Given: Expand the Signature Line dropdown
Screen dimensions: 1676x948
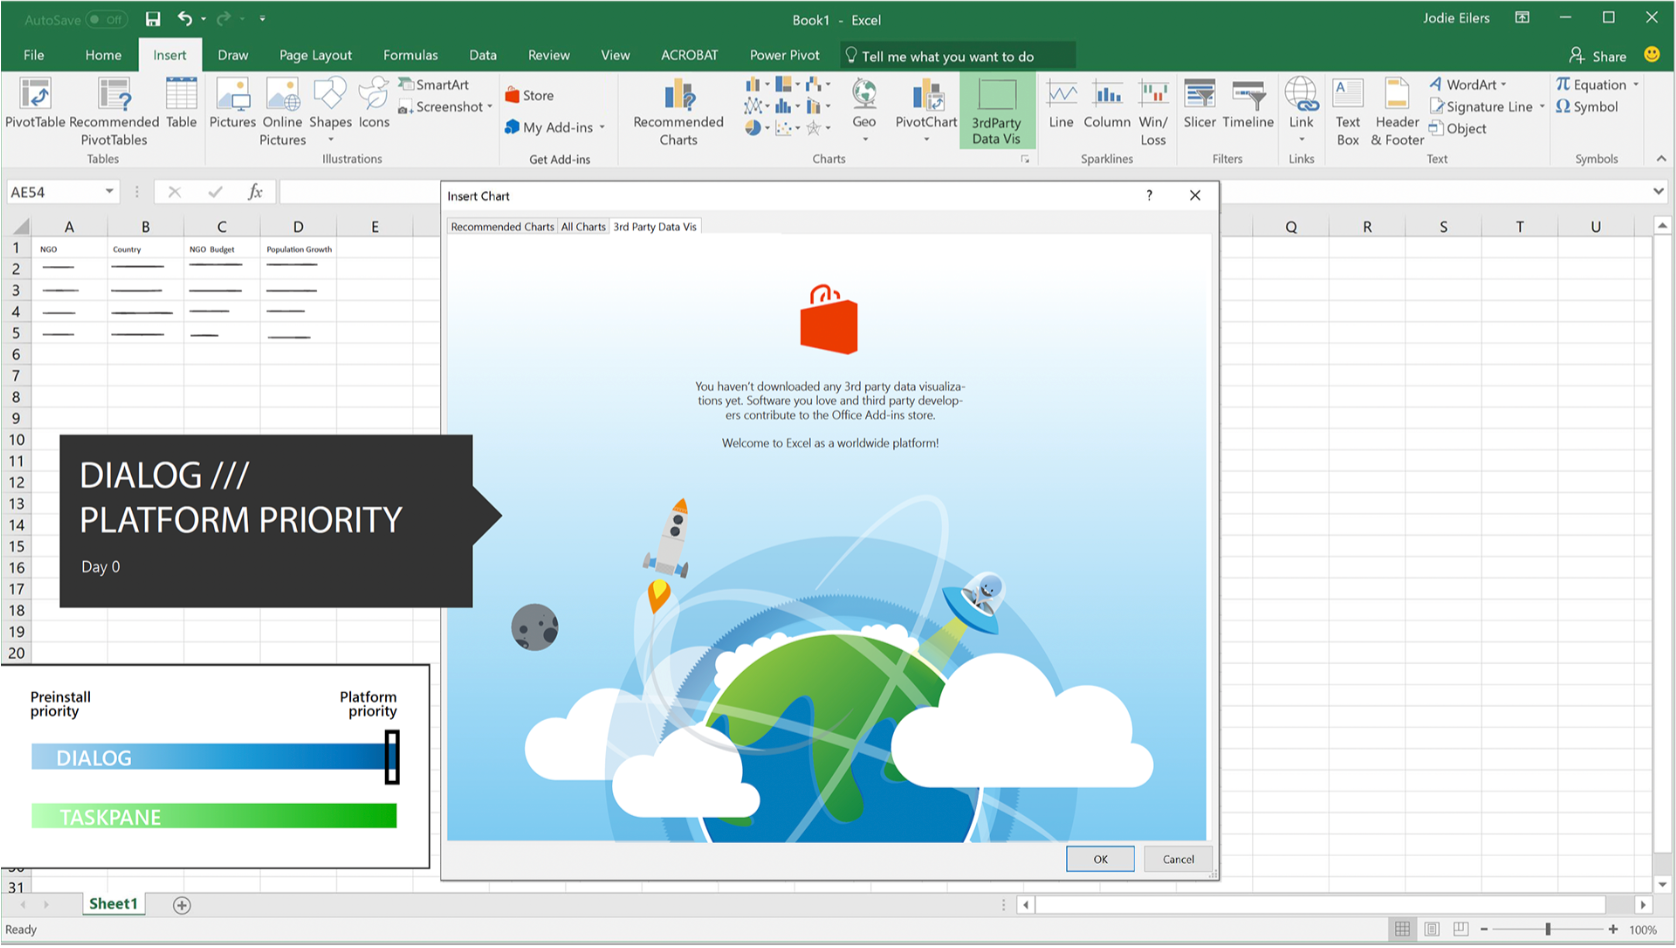Looking at the screenshot, I should [1542, 107].
